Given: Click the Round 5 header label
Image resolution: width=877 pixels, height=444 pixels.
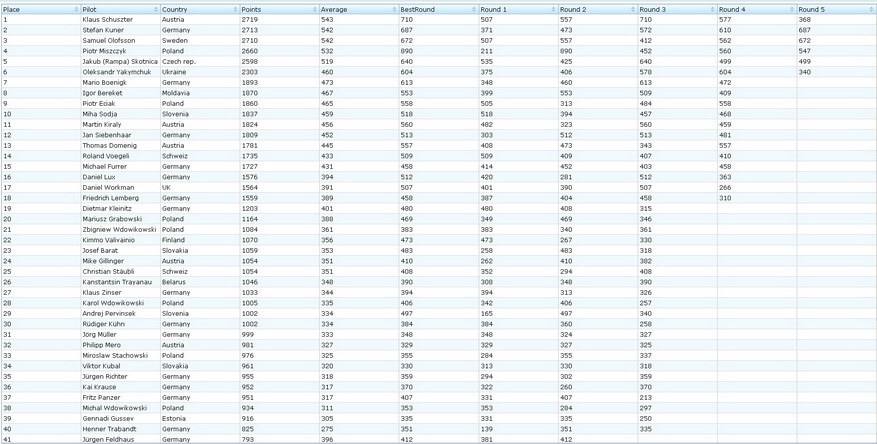Looking at the screenshot, I should pyautogui.click(x=811, y=9).
